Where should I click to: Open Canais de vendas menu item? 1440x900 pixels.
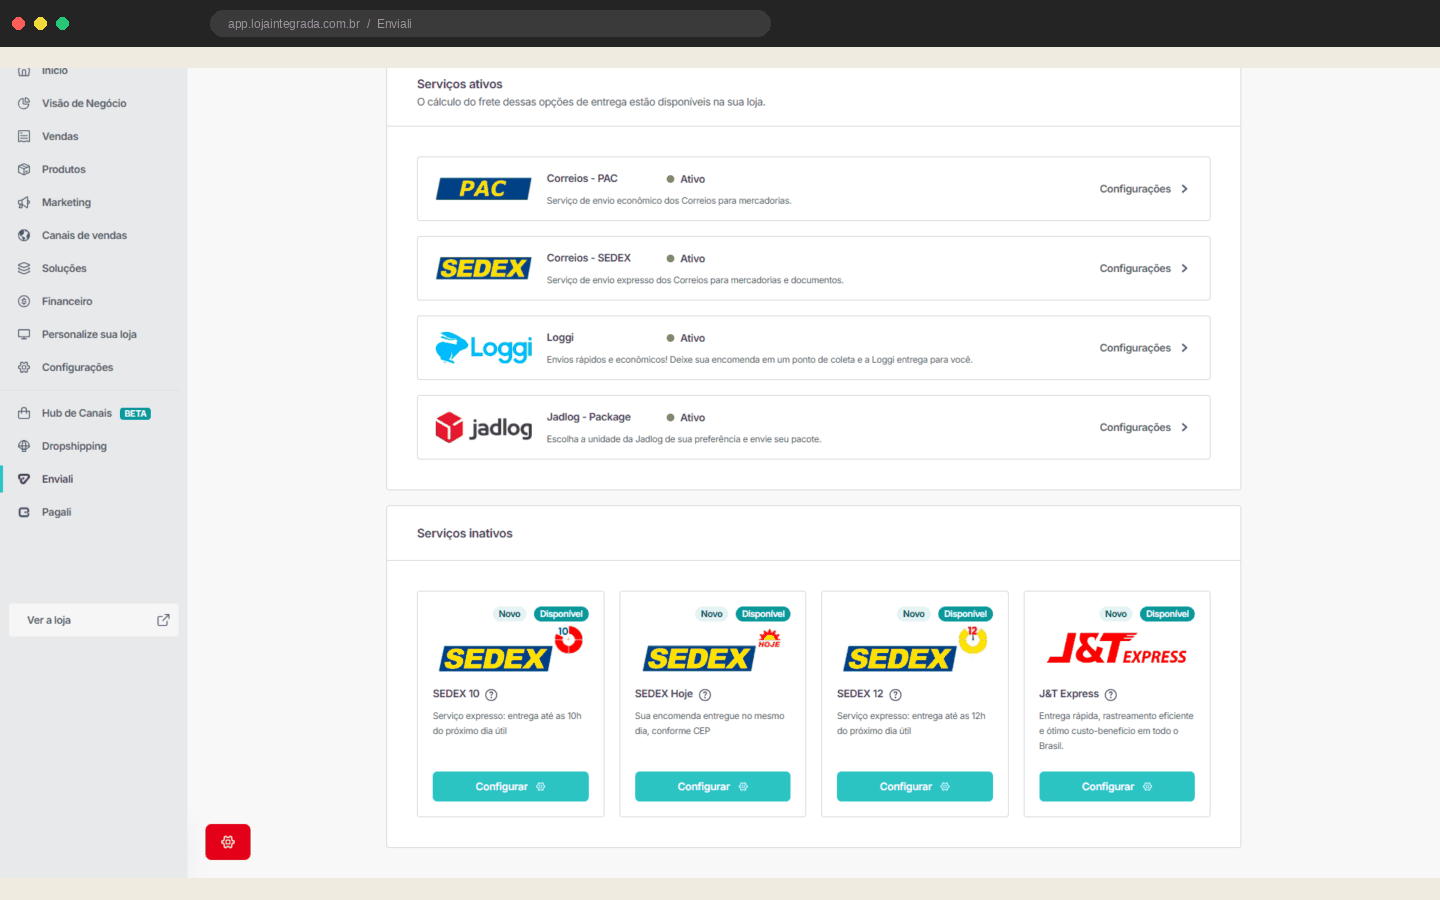pyautogui.click(x=84, y=235)
